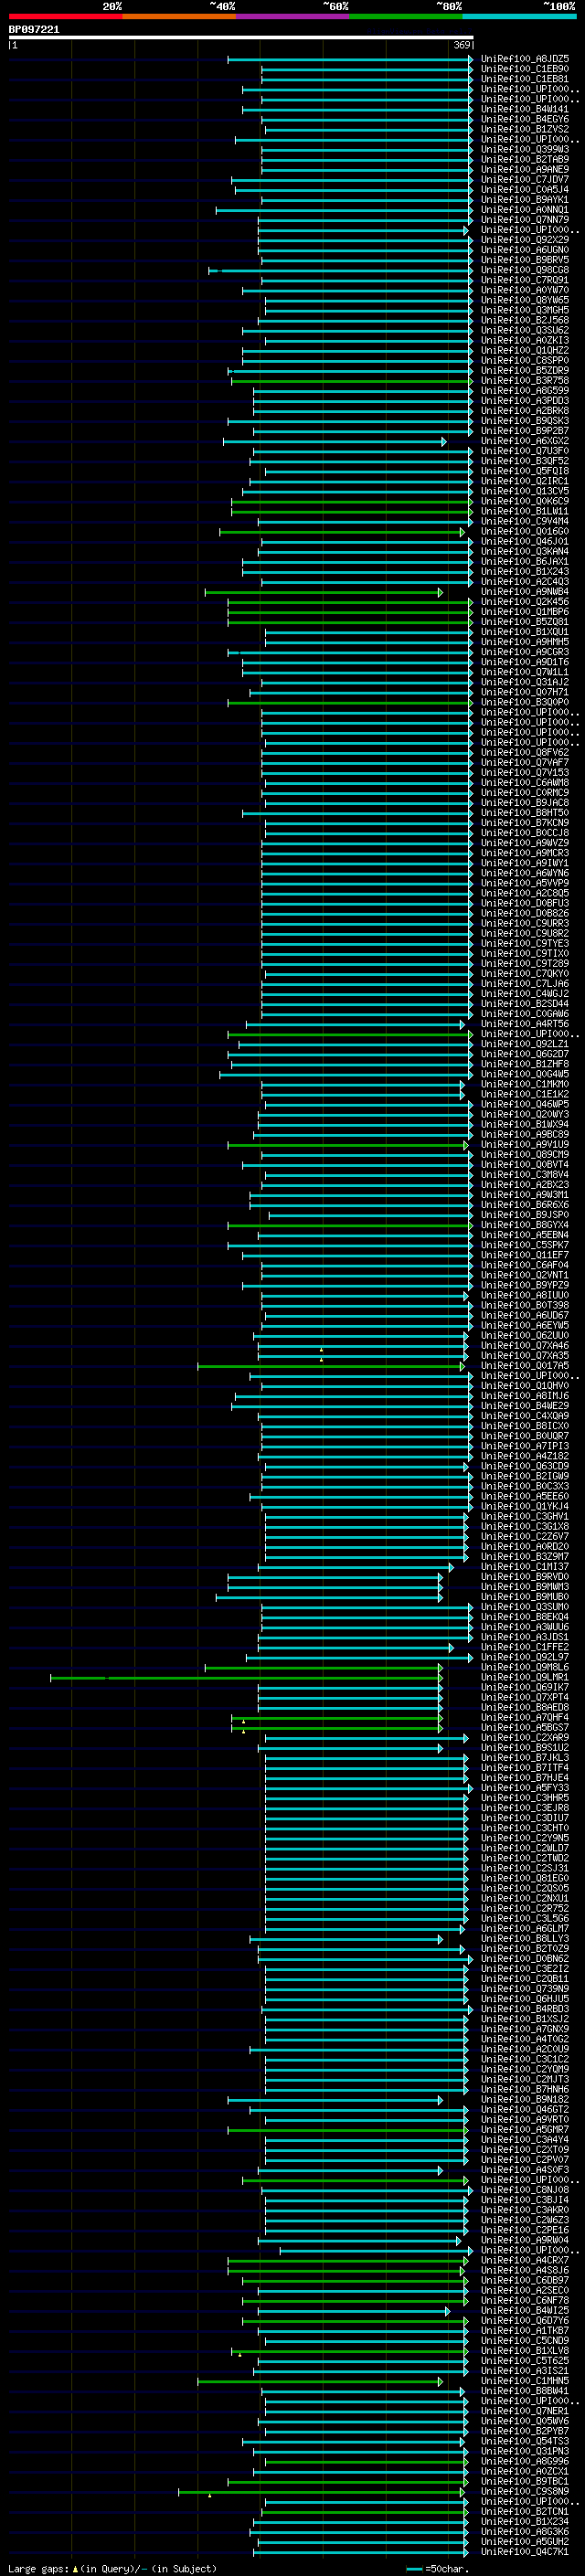Click the UniRef100_Q399W3 hit name
Image resolution: width=585 pixels, height=2576 pixels.
coord(525,150)
